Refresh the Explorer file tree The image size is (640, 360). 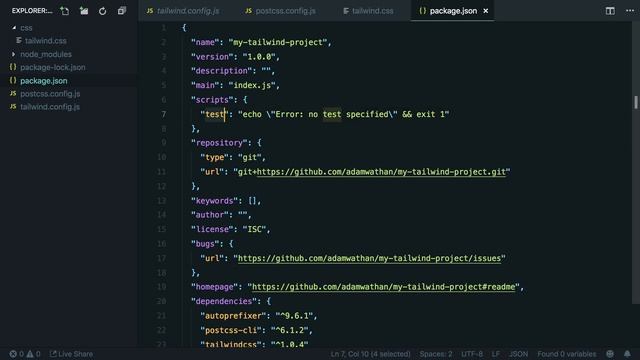click(x=102, y=11)
